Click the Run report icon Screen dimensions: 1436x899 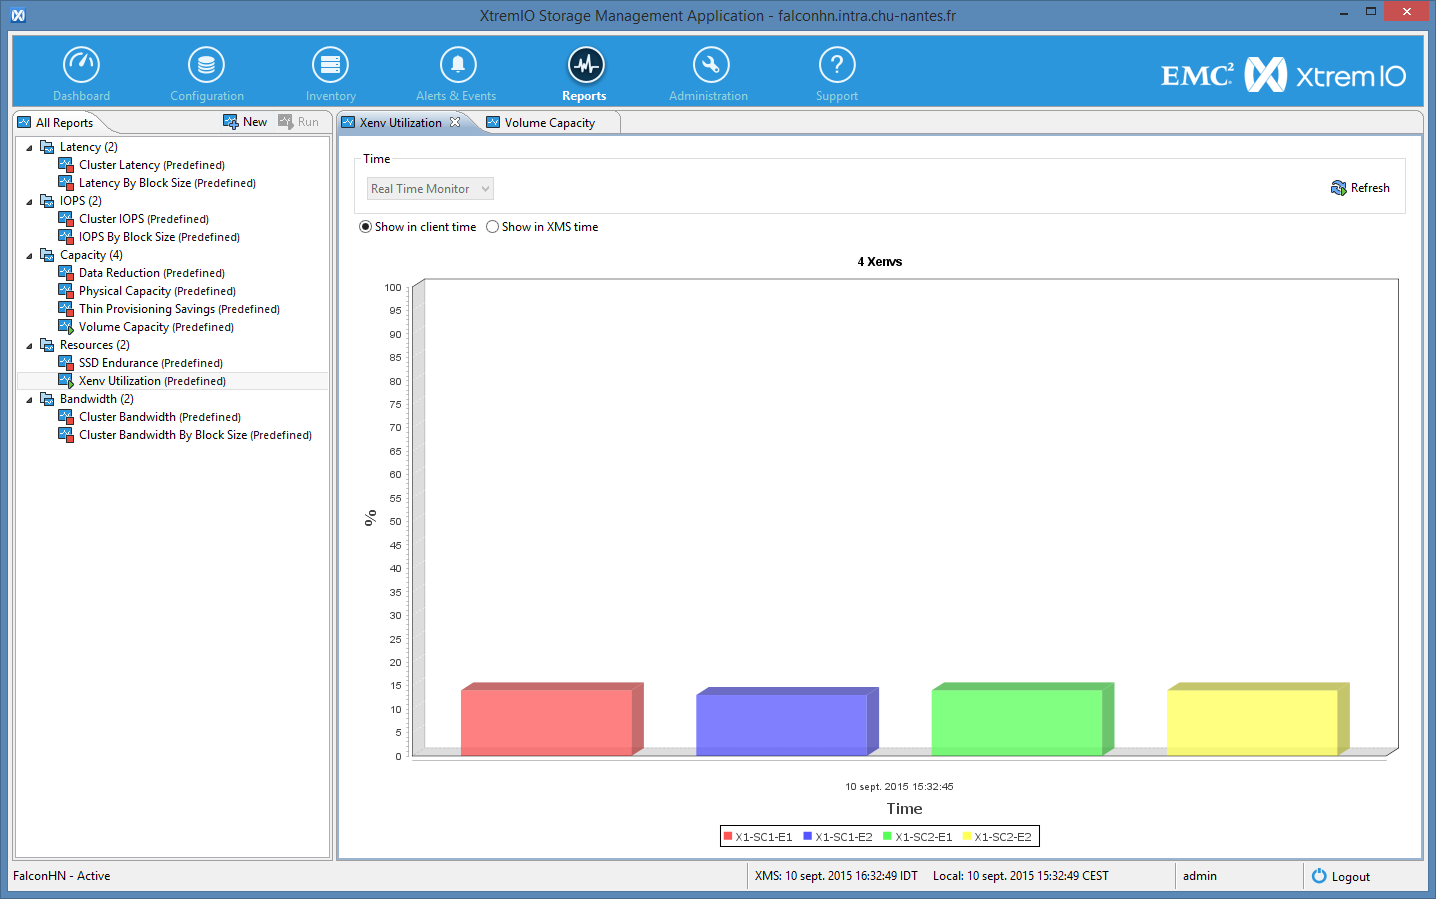click(x=286, y=122)
